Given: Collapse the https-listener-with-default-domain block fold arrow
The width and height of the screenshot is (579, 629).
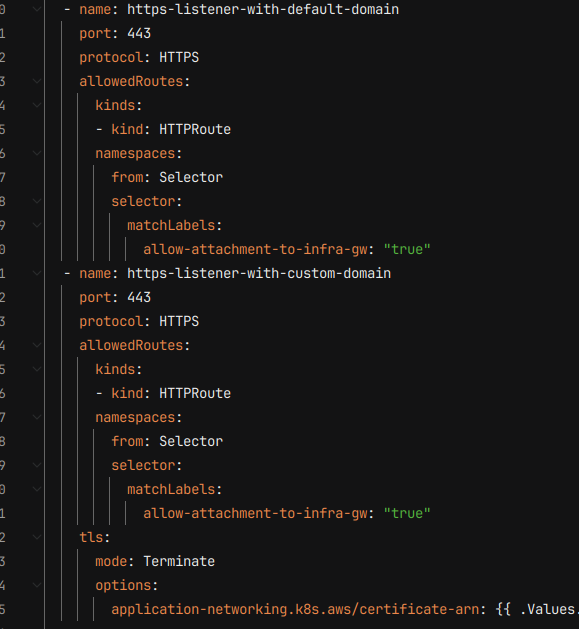Looking at the screenshot, I should (x=37, y=9).
